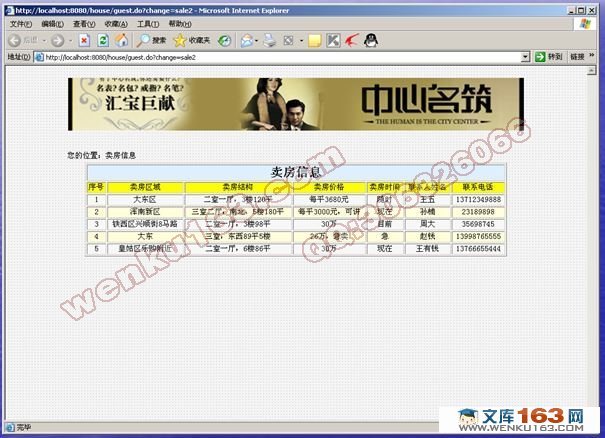
Task: Click the page icon in address bar
Action: coord(39,57)
